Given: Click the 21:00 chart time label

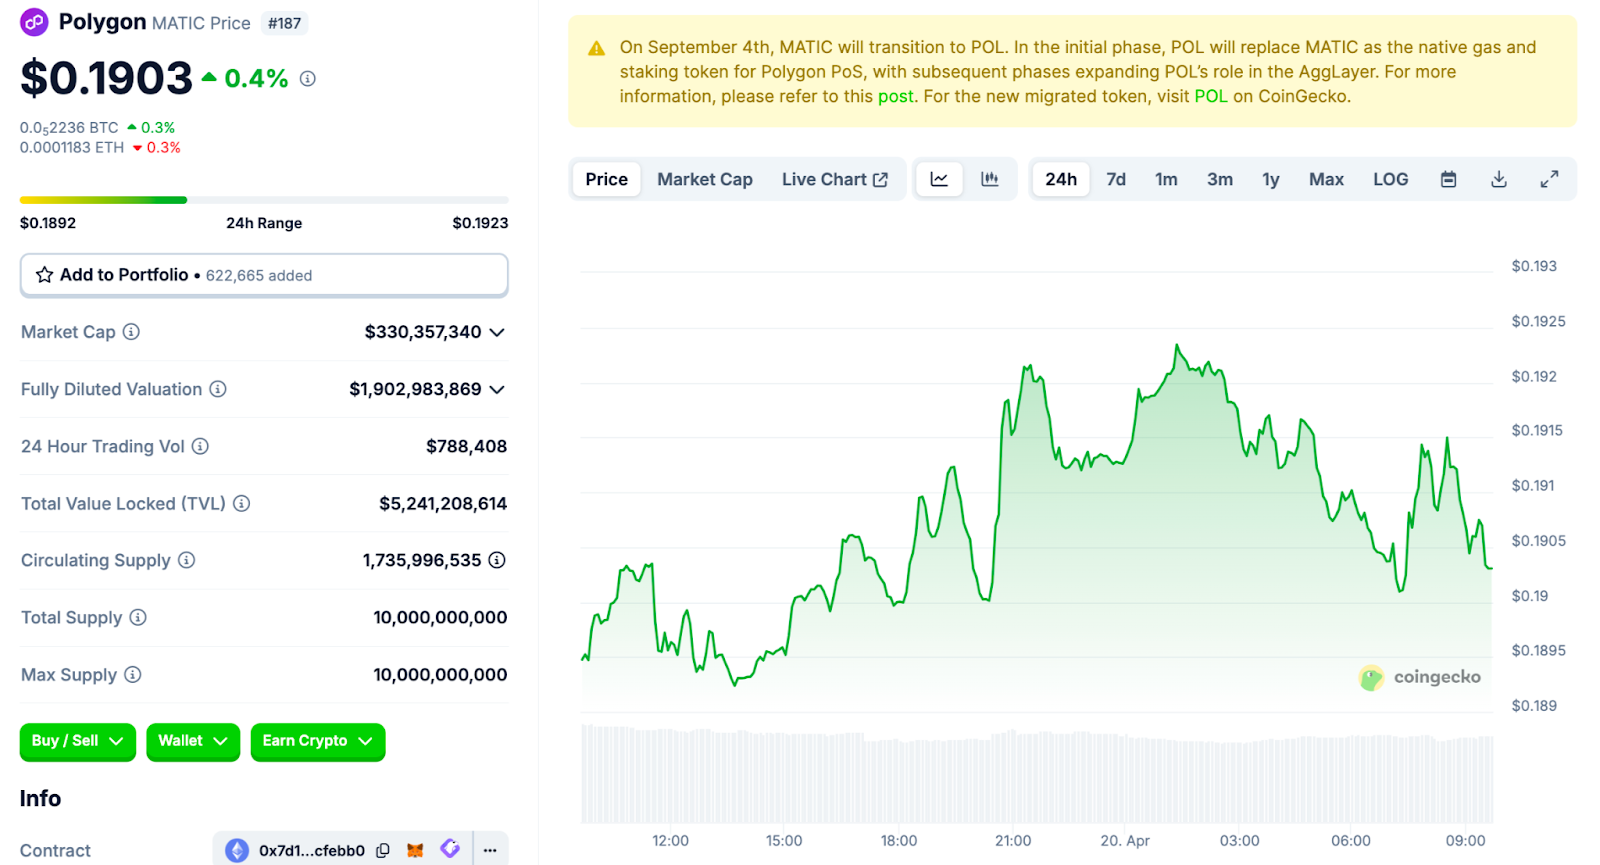Looking at the screenshot, I should (1013, 840).
